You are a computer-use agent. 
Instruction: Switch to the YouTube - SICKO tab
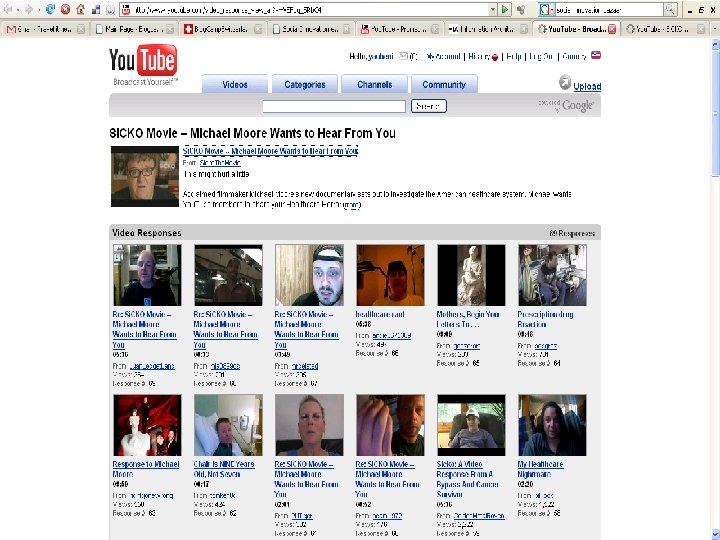tap(665, 29)
